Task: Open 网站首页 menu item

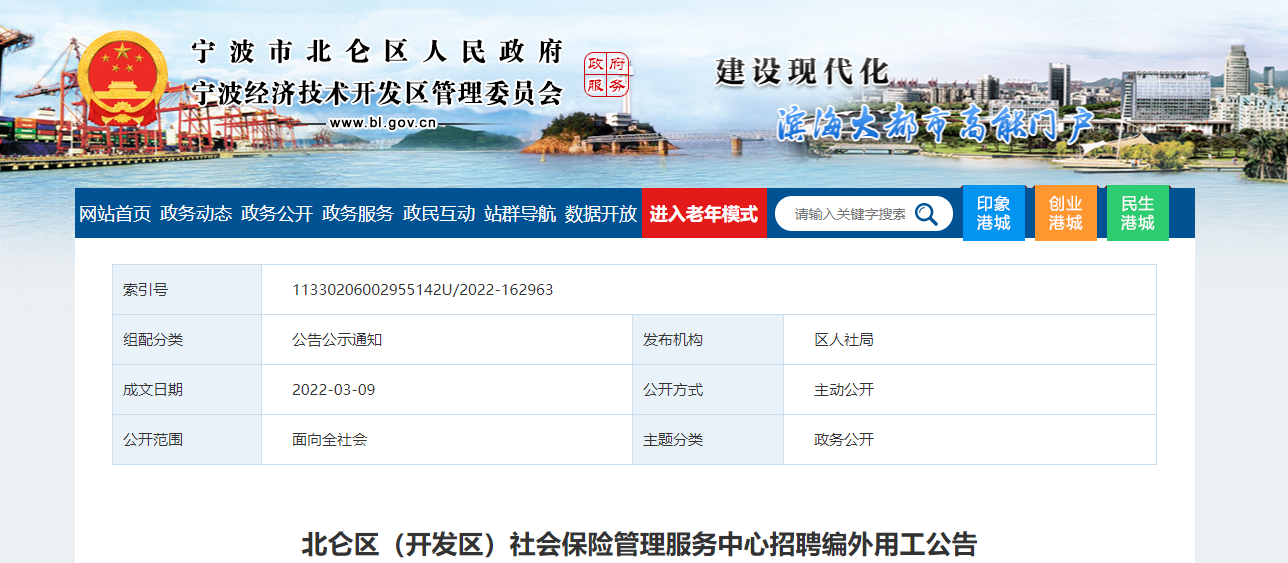Action: click(115, 214)
